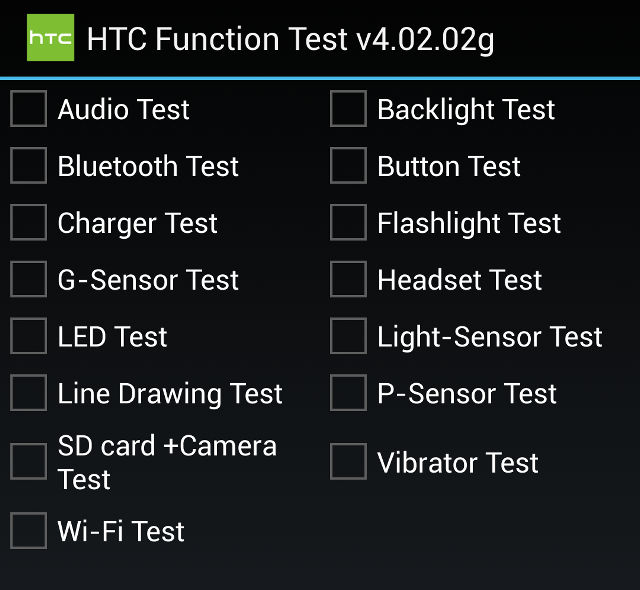Check the Wi-Fi Test box
The height and width of the screenshot is (590, 640).
(29, 531)
